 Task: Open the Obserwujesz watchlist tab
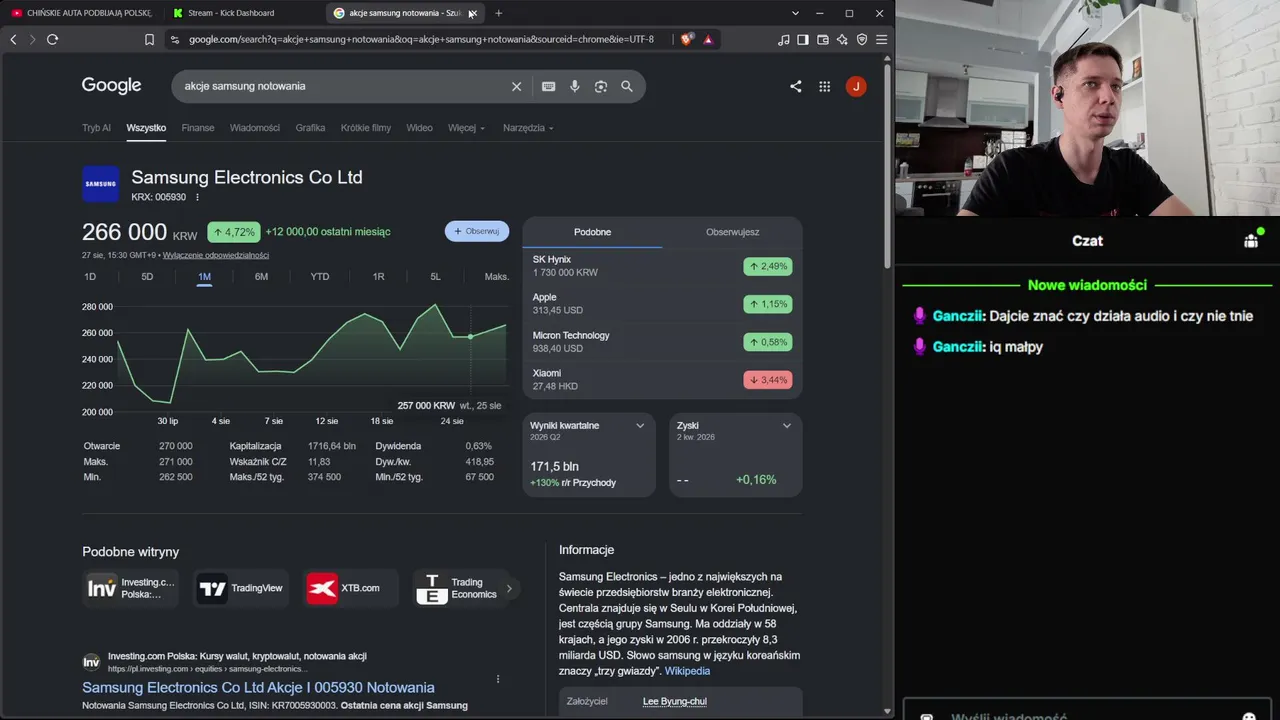click(x=732, y=232)
